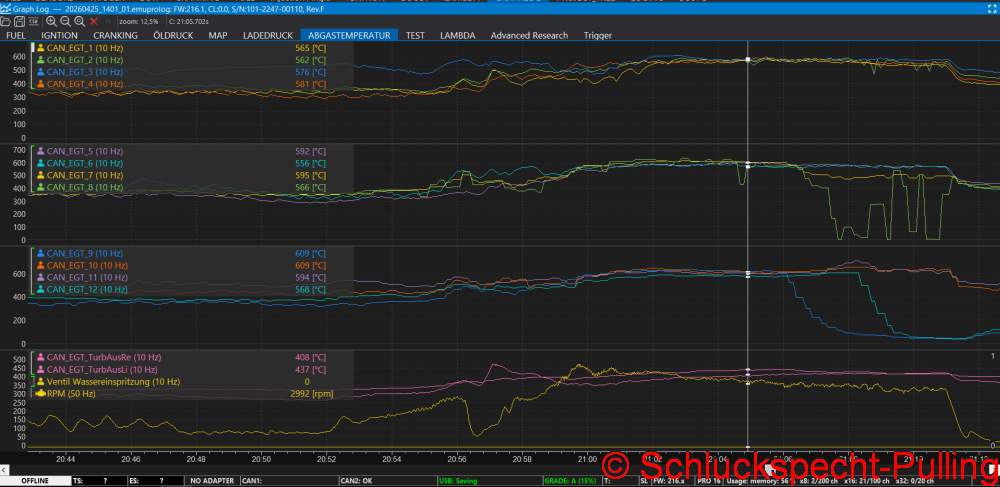Click the zoom out magnifier icon
Viewport: 1000px width, 487px height.
(x=66, y=22)
